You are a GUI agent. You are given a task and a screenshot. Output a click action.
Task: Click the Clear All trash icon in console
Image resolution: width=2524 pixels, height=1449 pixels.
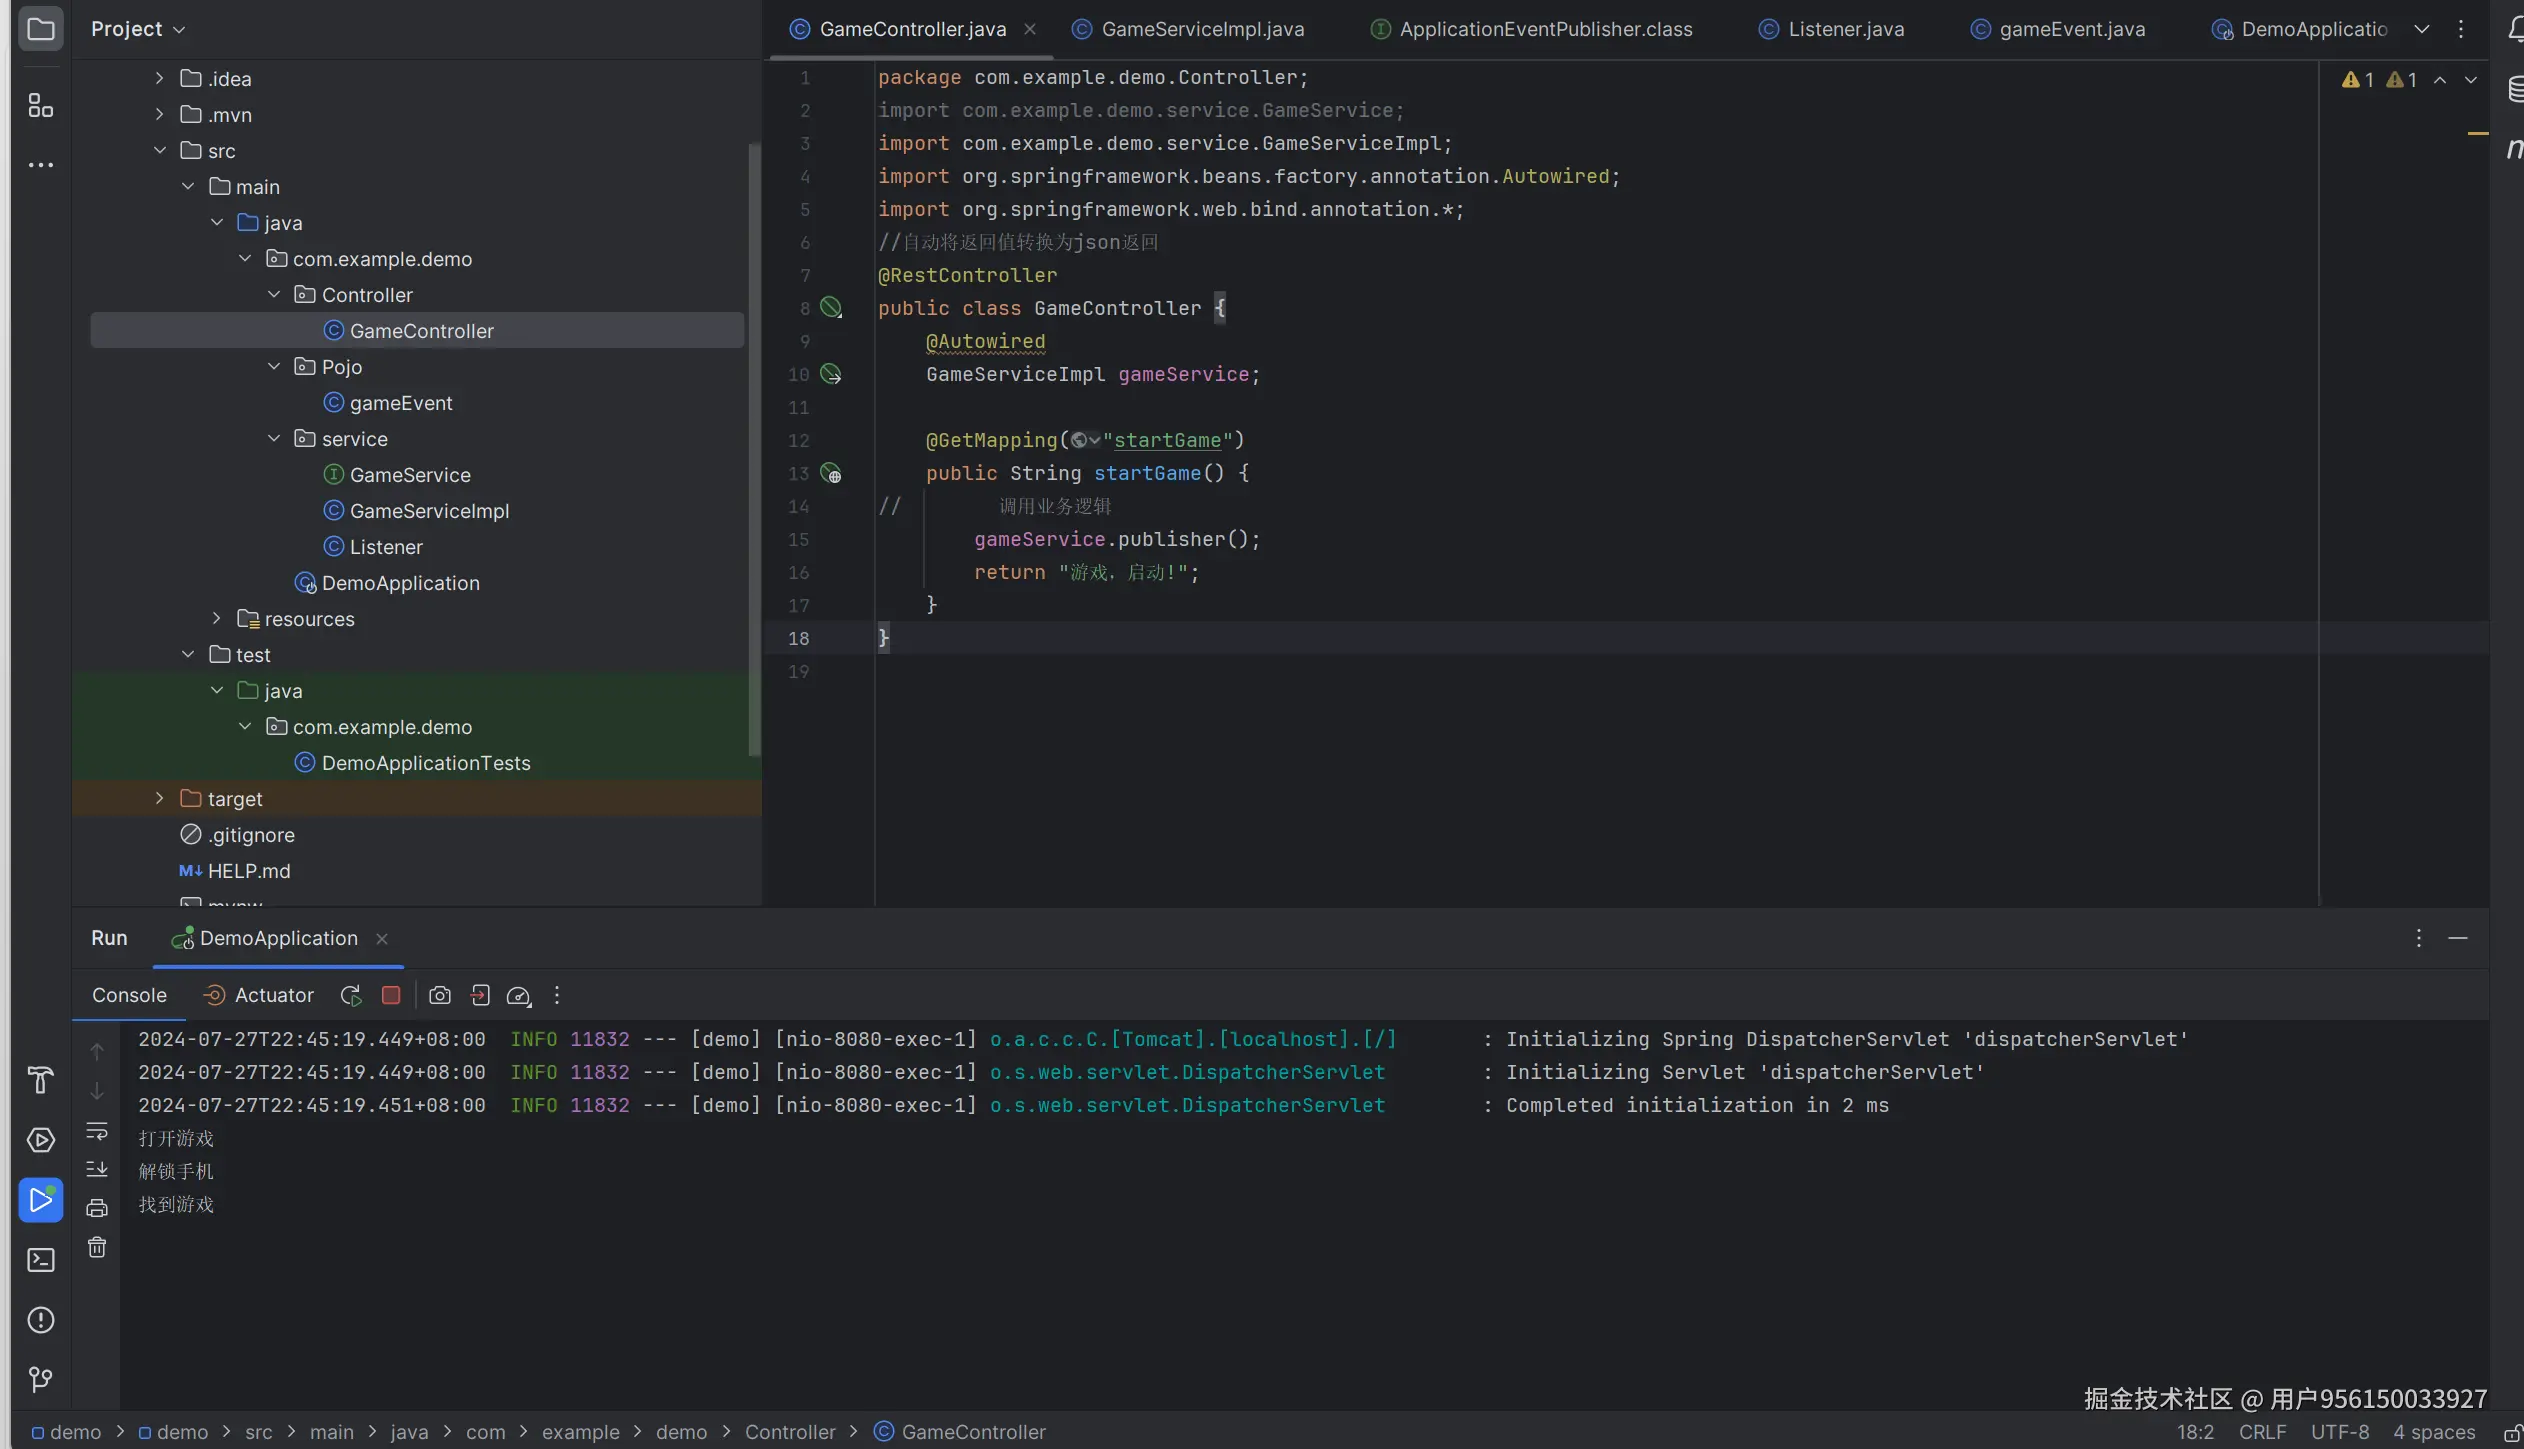[x=97, y=1247]
